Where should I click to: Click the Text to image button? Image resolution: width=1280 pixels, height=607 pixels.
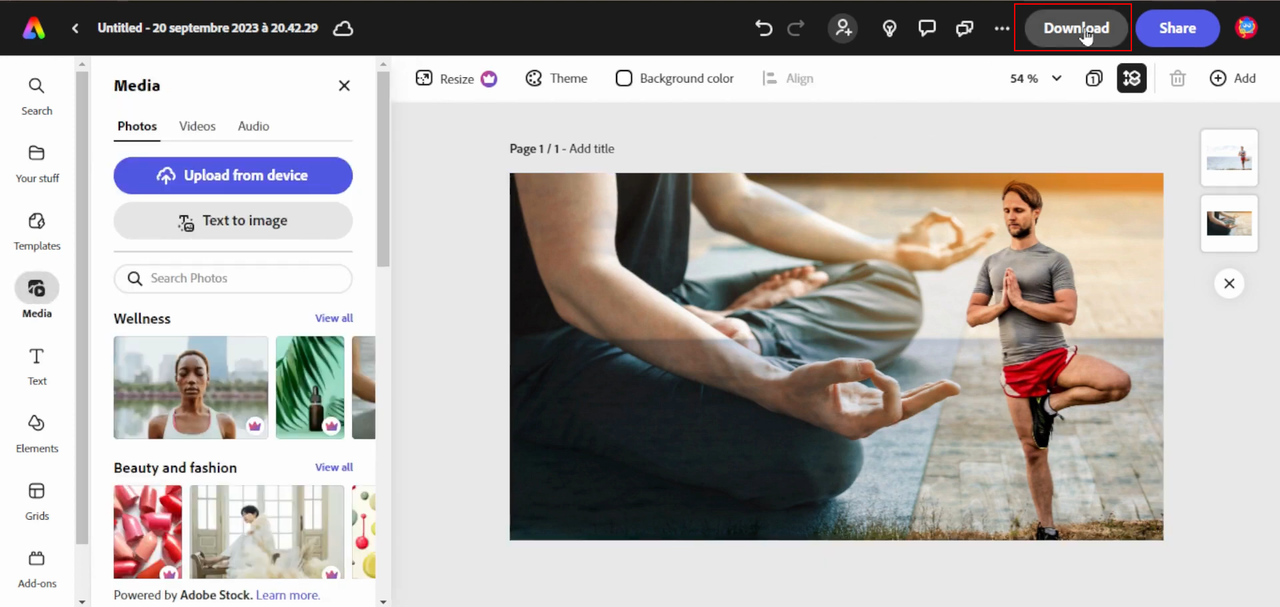pyautogui.click(x=233, y=221)
